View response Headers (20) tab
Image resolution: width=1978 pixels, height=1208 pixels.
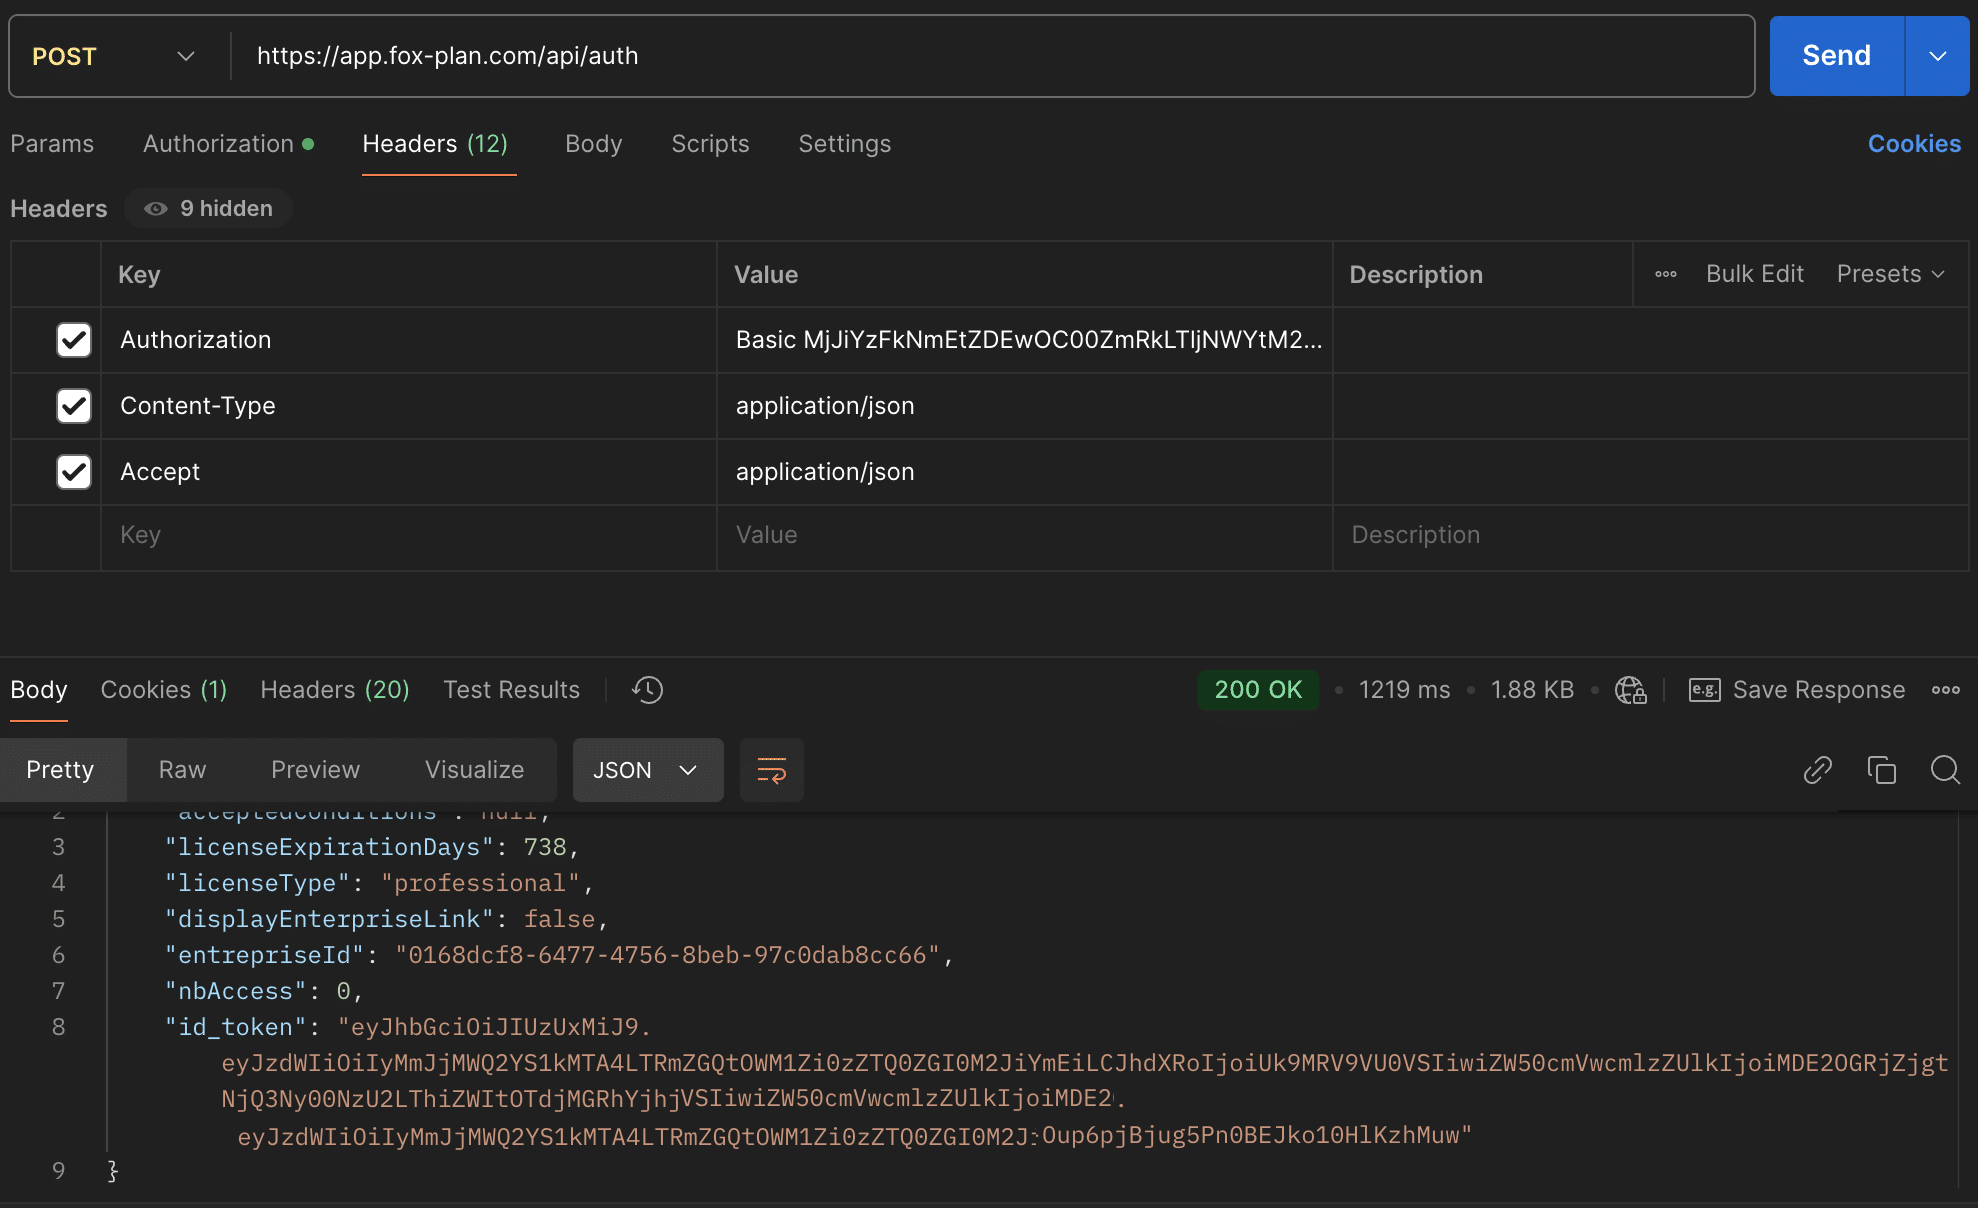coord(335,690)
